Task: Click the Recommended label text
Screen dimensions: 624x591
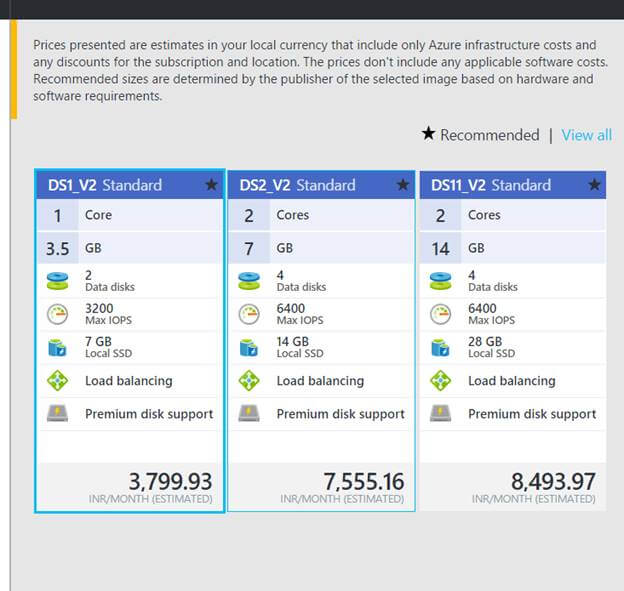Action: [x=490, y=135]
